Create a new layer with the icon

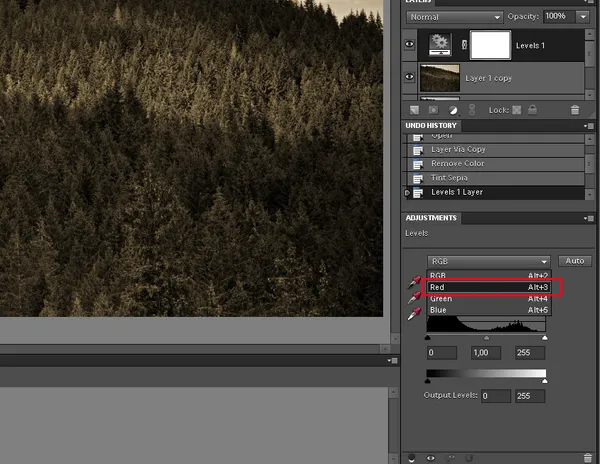click(414, 108)
